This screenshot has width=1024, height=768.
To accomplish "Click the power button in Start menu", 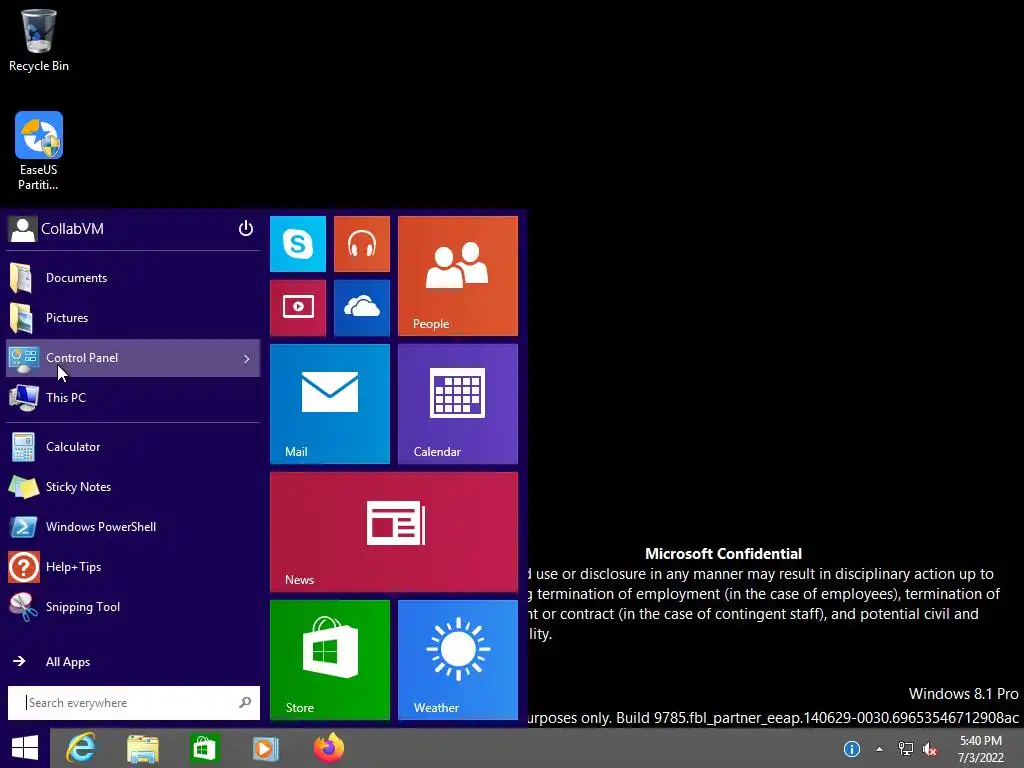I will [x=246, y=229].
